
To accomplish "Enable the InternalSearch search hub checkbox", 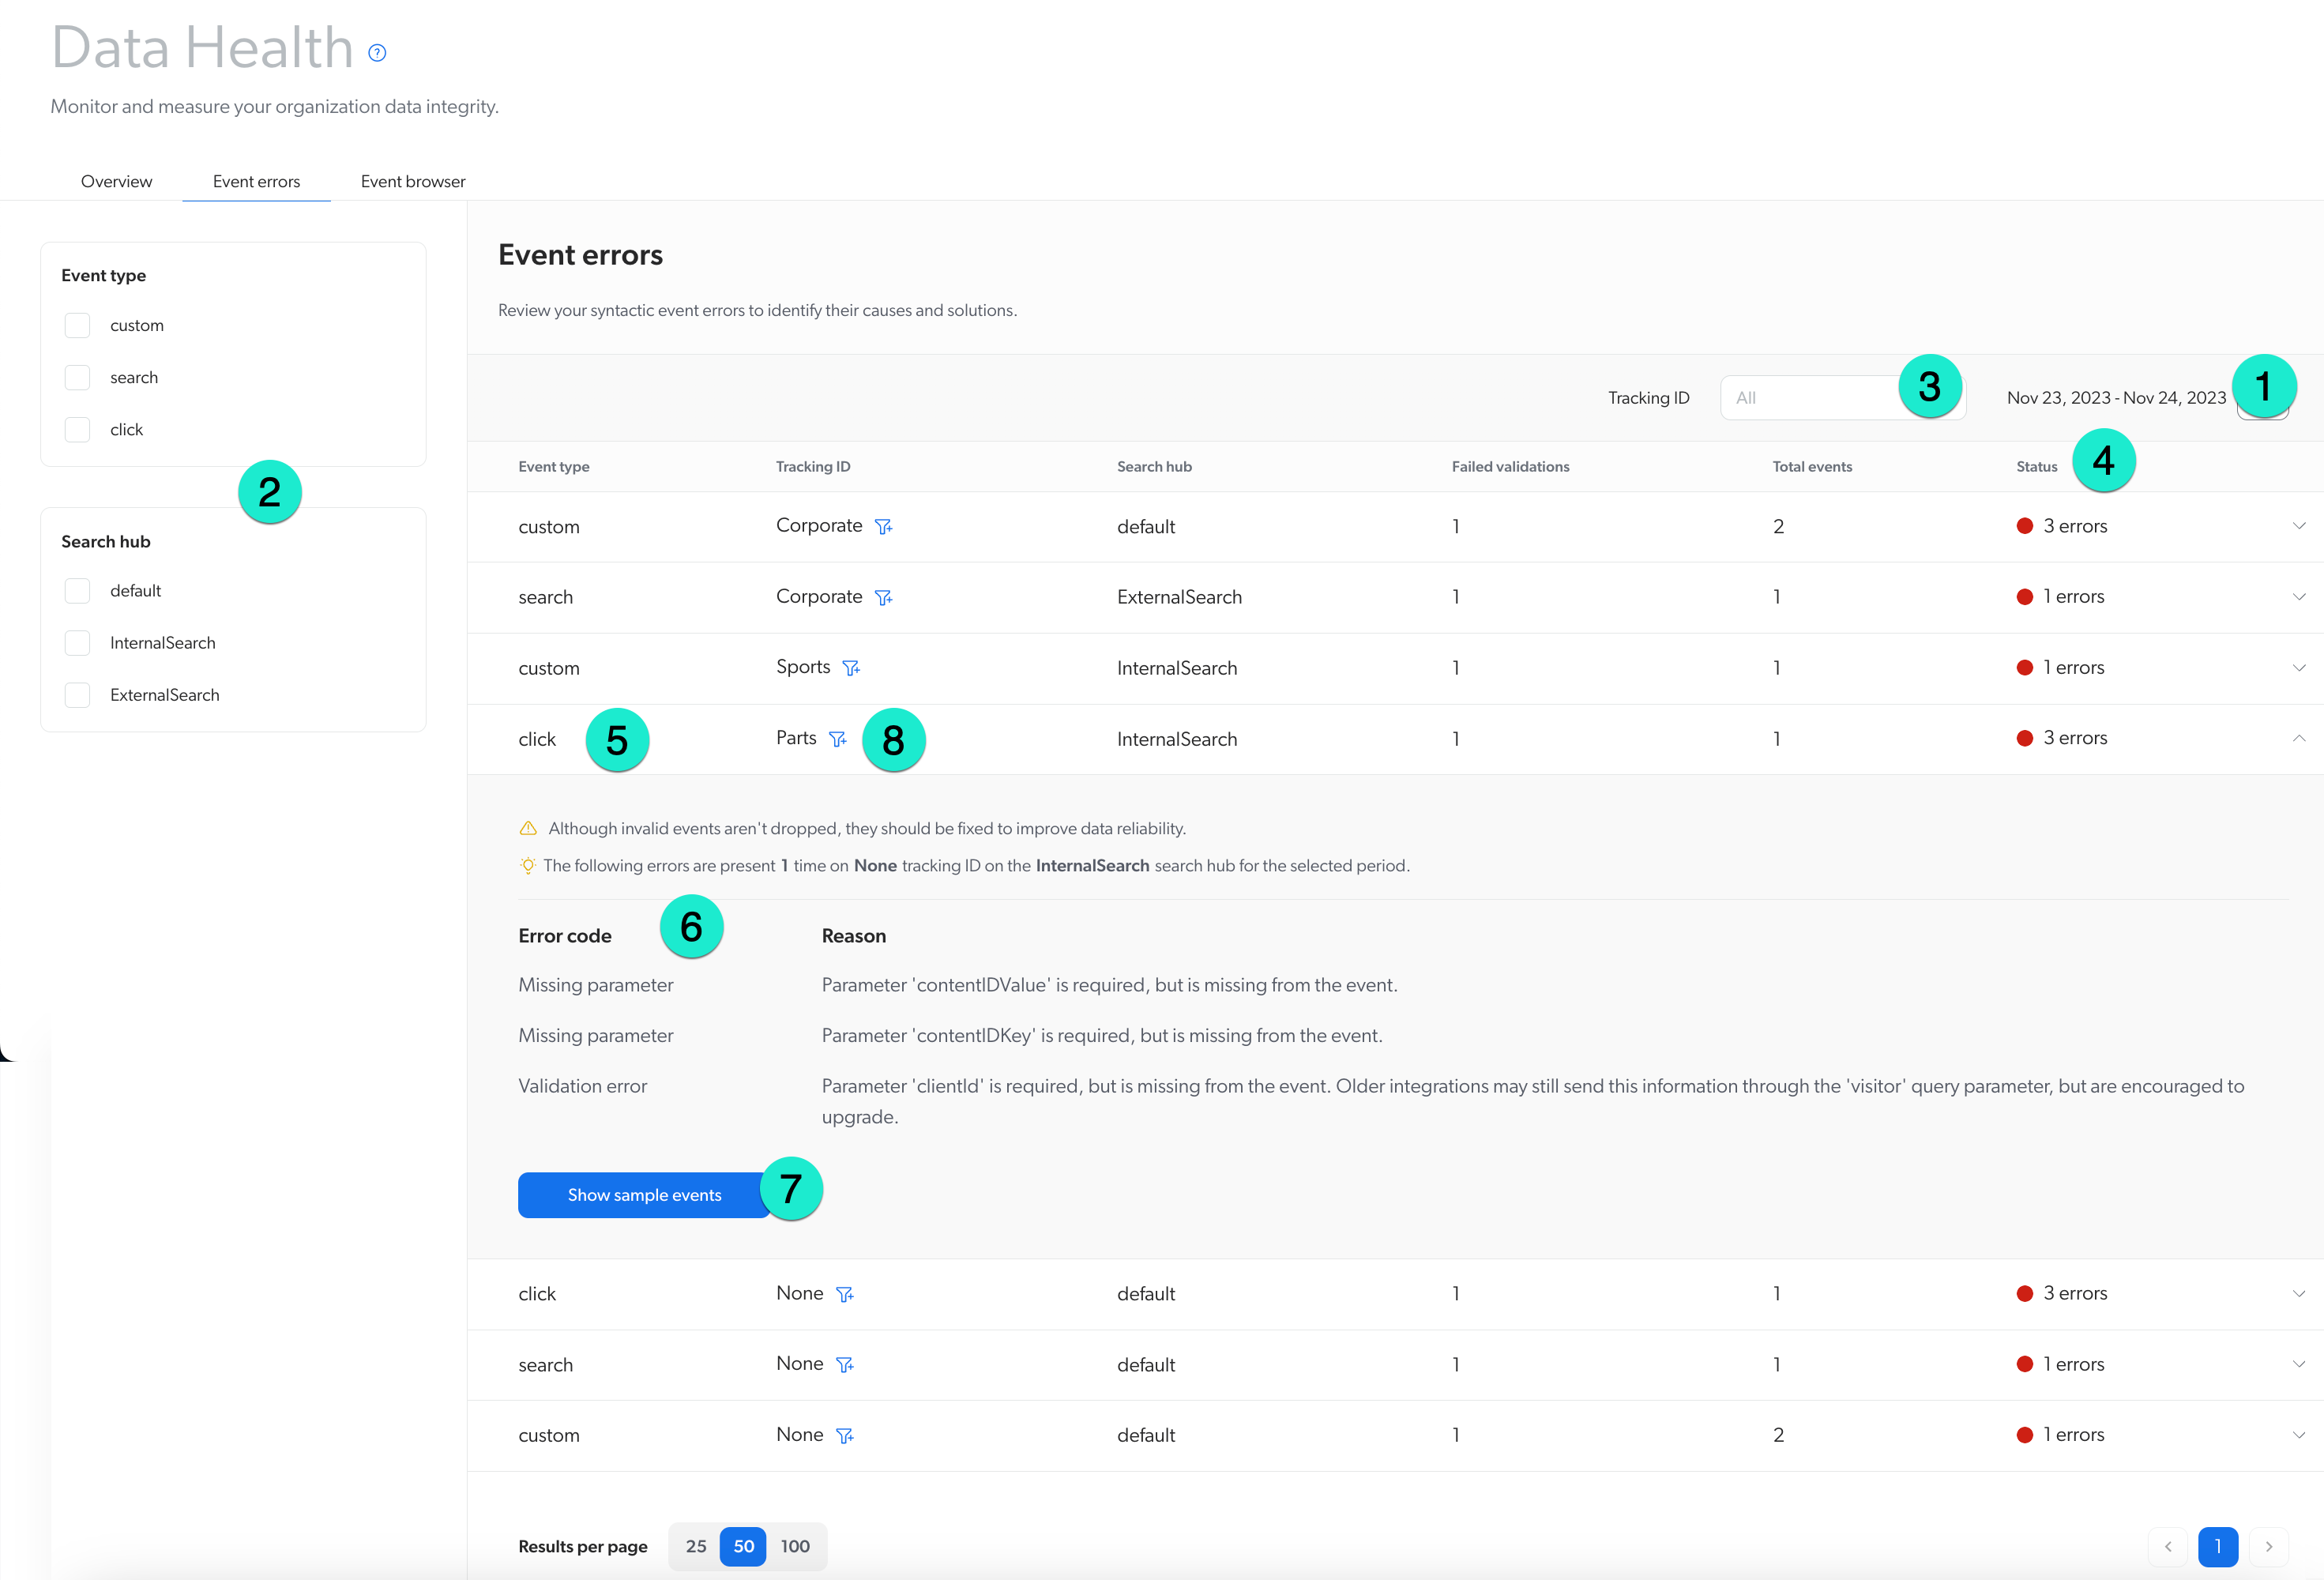I will [77, 640].
